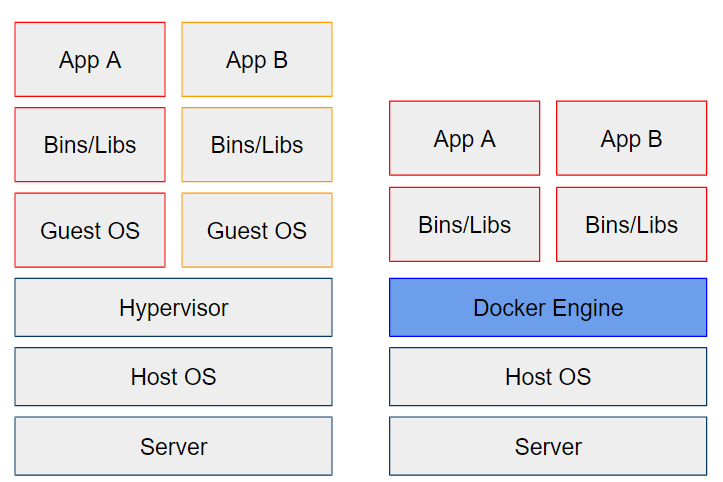Select Bins/Libs box under App A in the Docker stack
Screen dimensions: 723x482
(464, 224)
